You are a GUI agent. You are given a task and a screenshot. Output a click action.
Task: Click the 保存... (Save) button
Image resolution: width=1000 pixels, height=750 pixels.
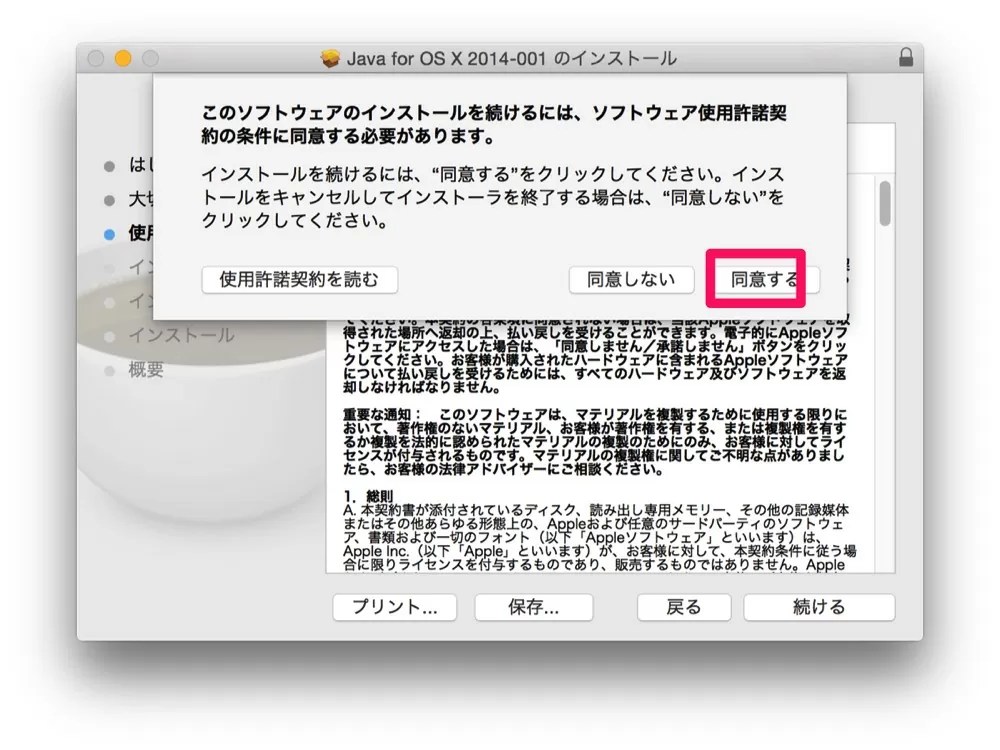pos(534,607)
